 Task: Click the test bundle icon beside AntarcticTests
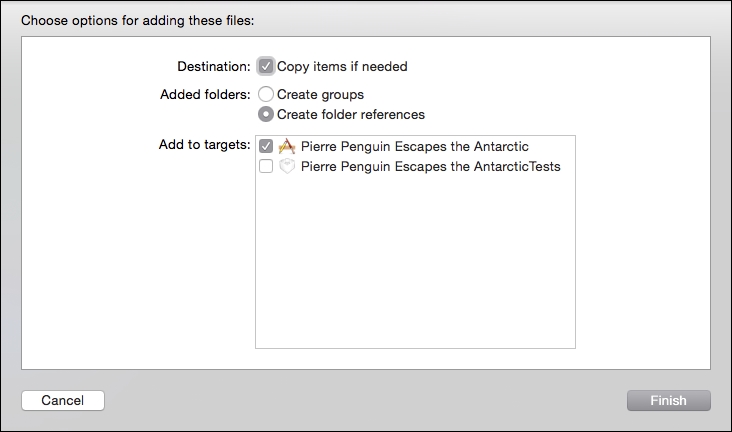pyautogui.click(x=287, y=166)
